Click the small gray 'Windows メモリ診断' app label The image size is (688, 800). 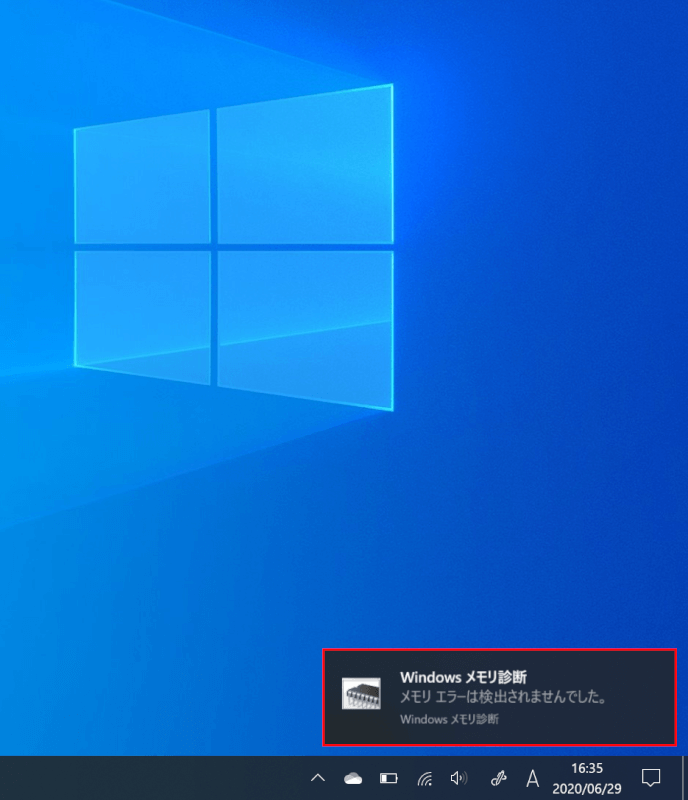[449, 718]
